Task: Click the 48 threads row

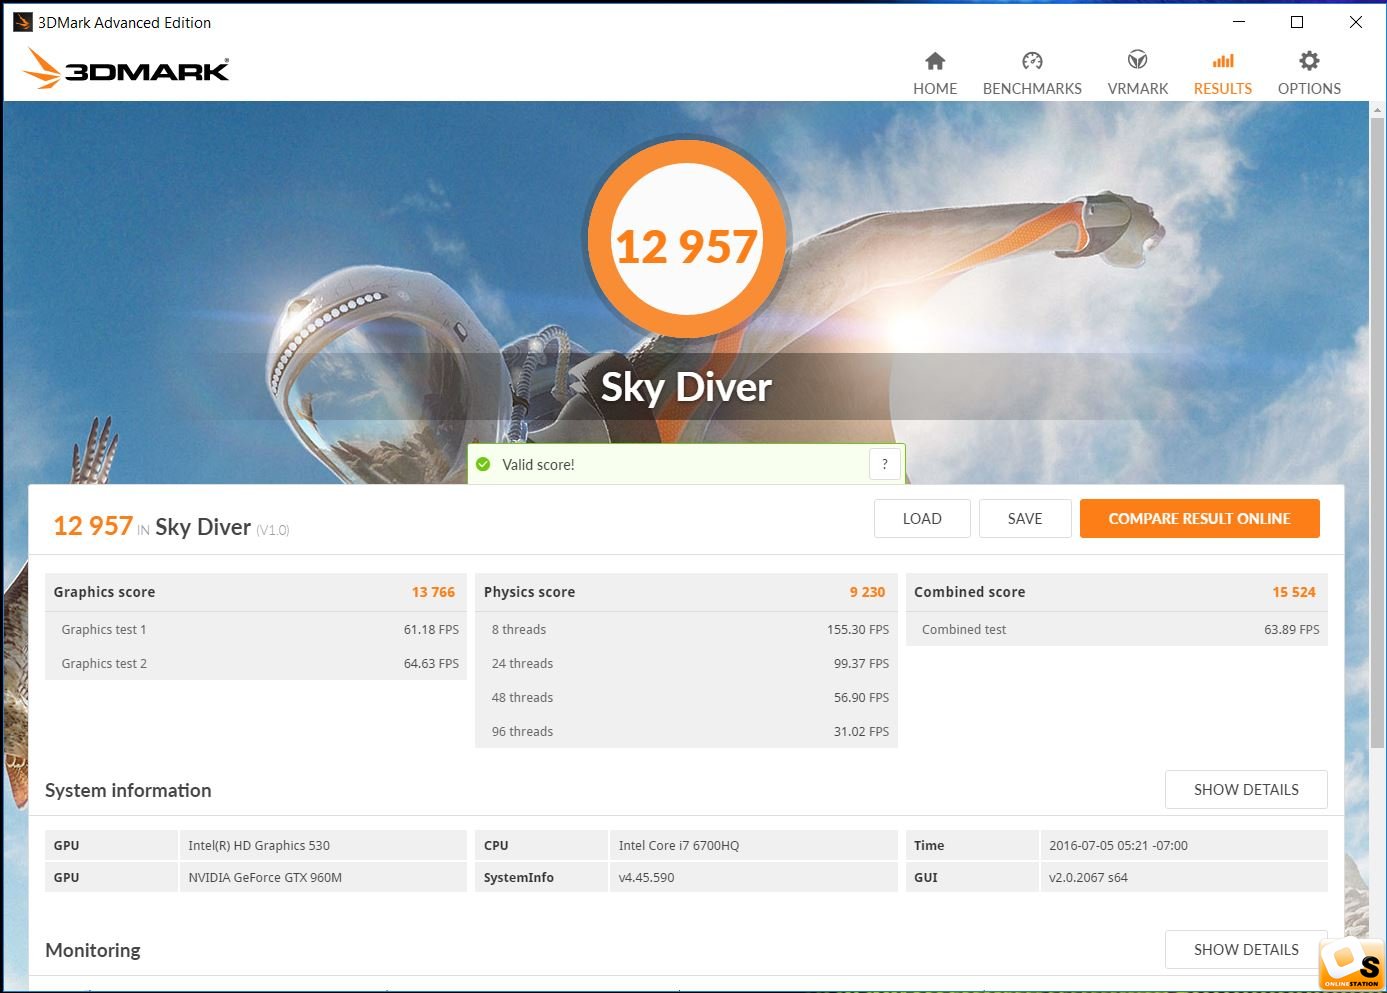Action: pos(686,697)
